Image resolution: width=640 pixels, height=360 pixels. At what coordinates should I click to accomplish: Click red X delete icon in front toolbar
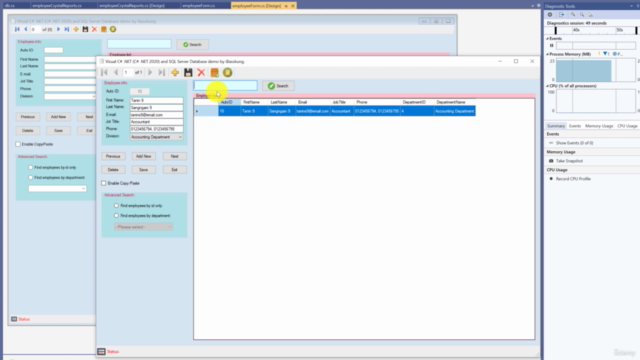coord(201,73)
